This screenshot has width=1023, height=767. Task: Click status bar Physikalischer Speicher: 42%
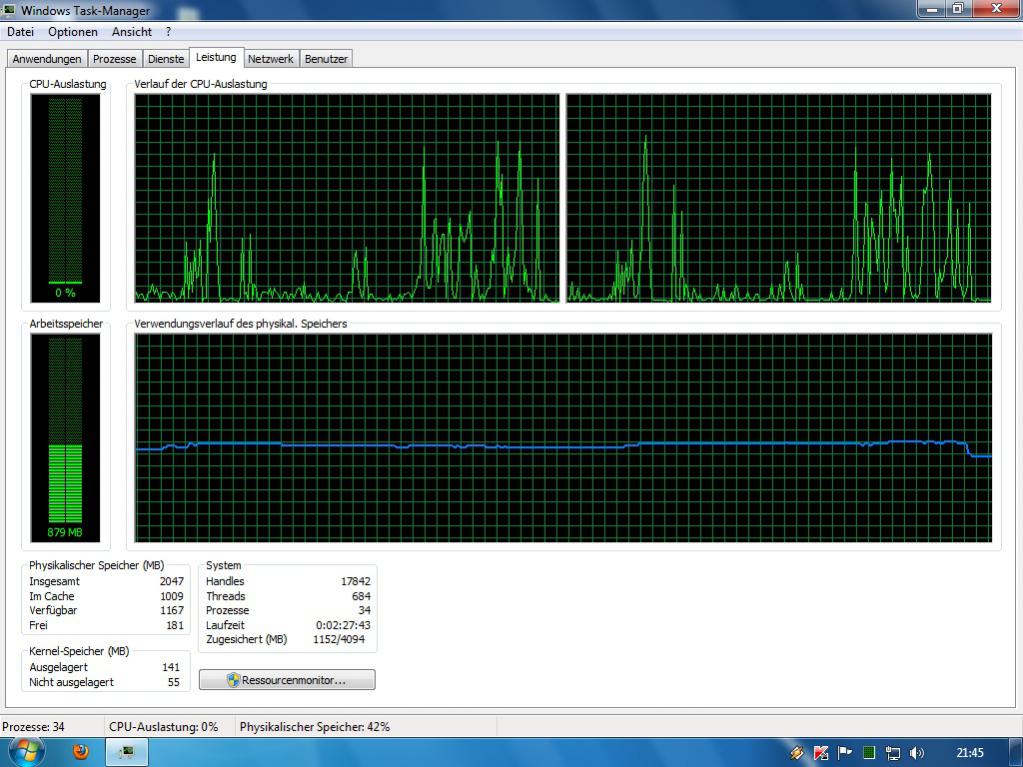coord(314,727)
